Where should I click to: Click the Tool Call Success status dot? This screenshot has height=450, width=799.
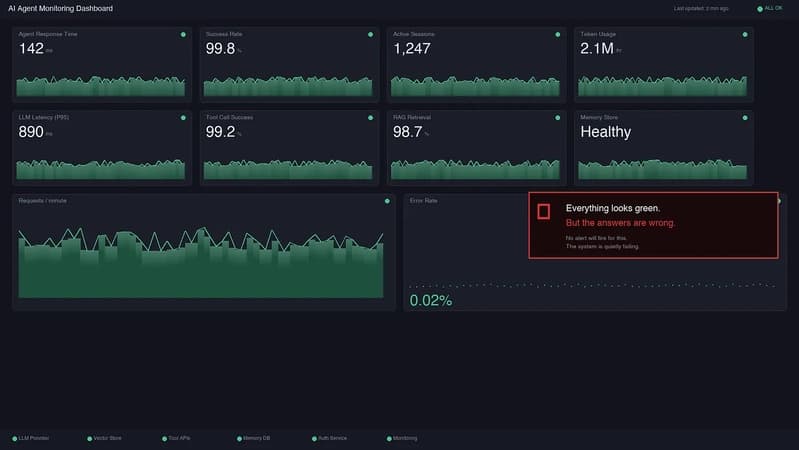[370, 118]
